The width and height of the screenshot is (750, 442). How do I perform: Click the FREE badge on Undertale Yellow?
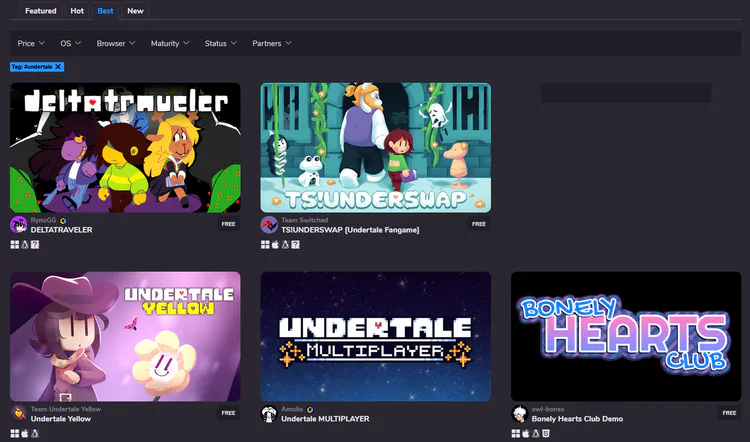(229, 413)
